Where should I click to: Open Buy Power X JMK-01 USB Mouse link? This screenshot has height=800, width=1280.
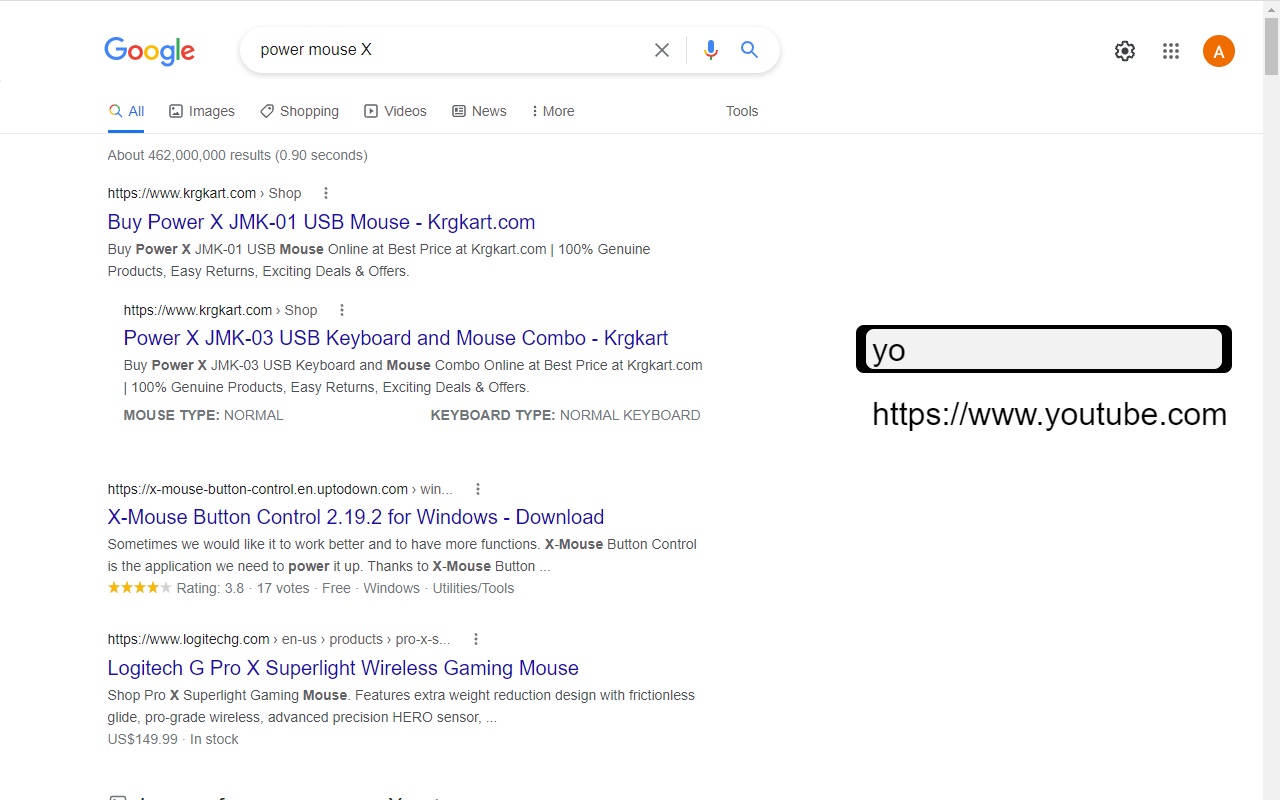pos(321,222)
